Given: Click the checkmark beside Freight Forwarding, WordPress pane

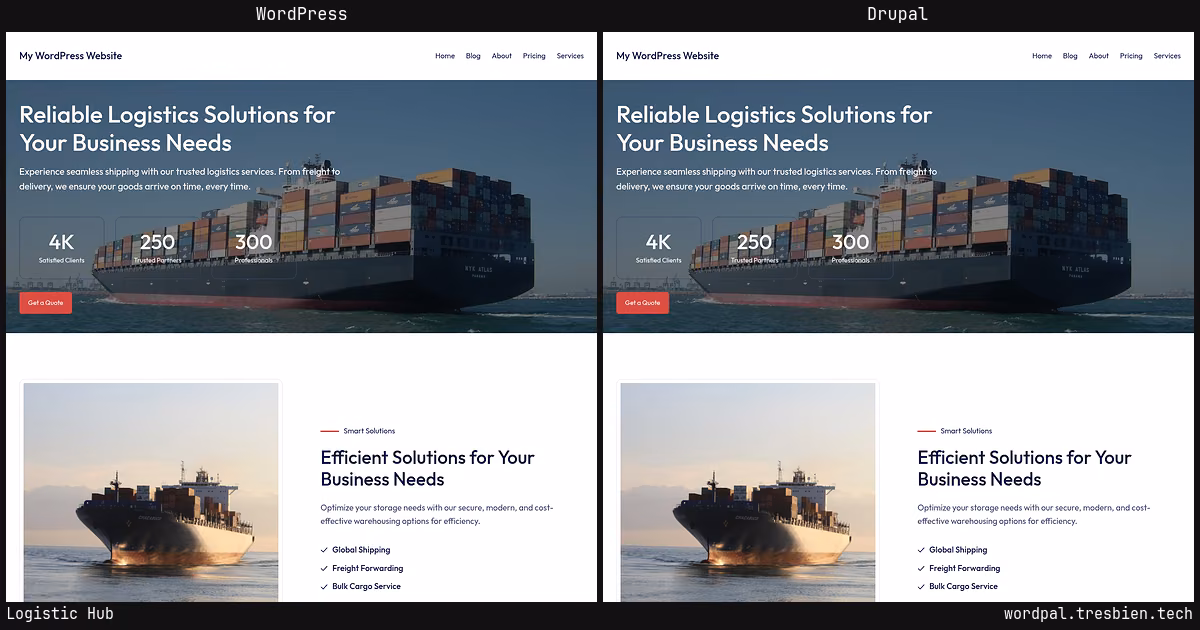Looking at the screenshot, I should (324, 568).
